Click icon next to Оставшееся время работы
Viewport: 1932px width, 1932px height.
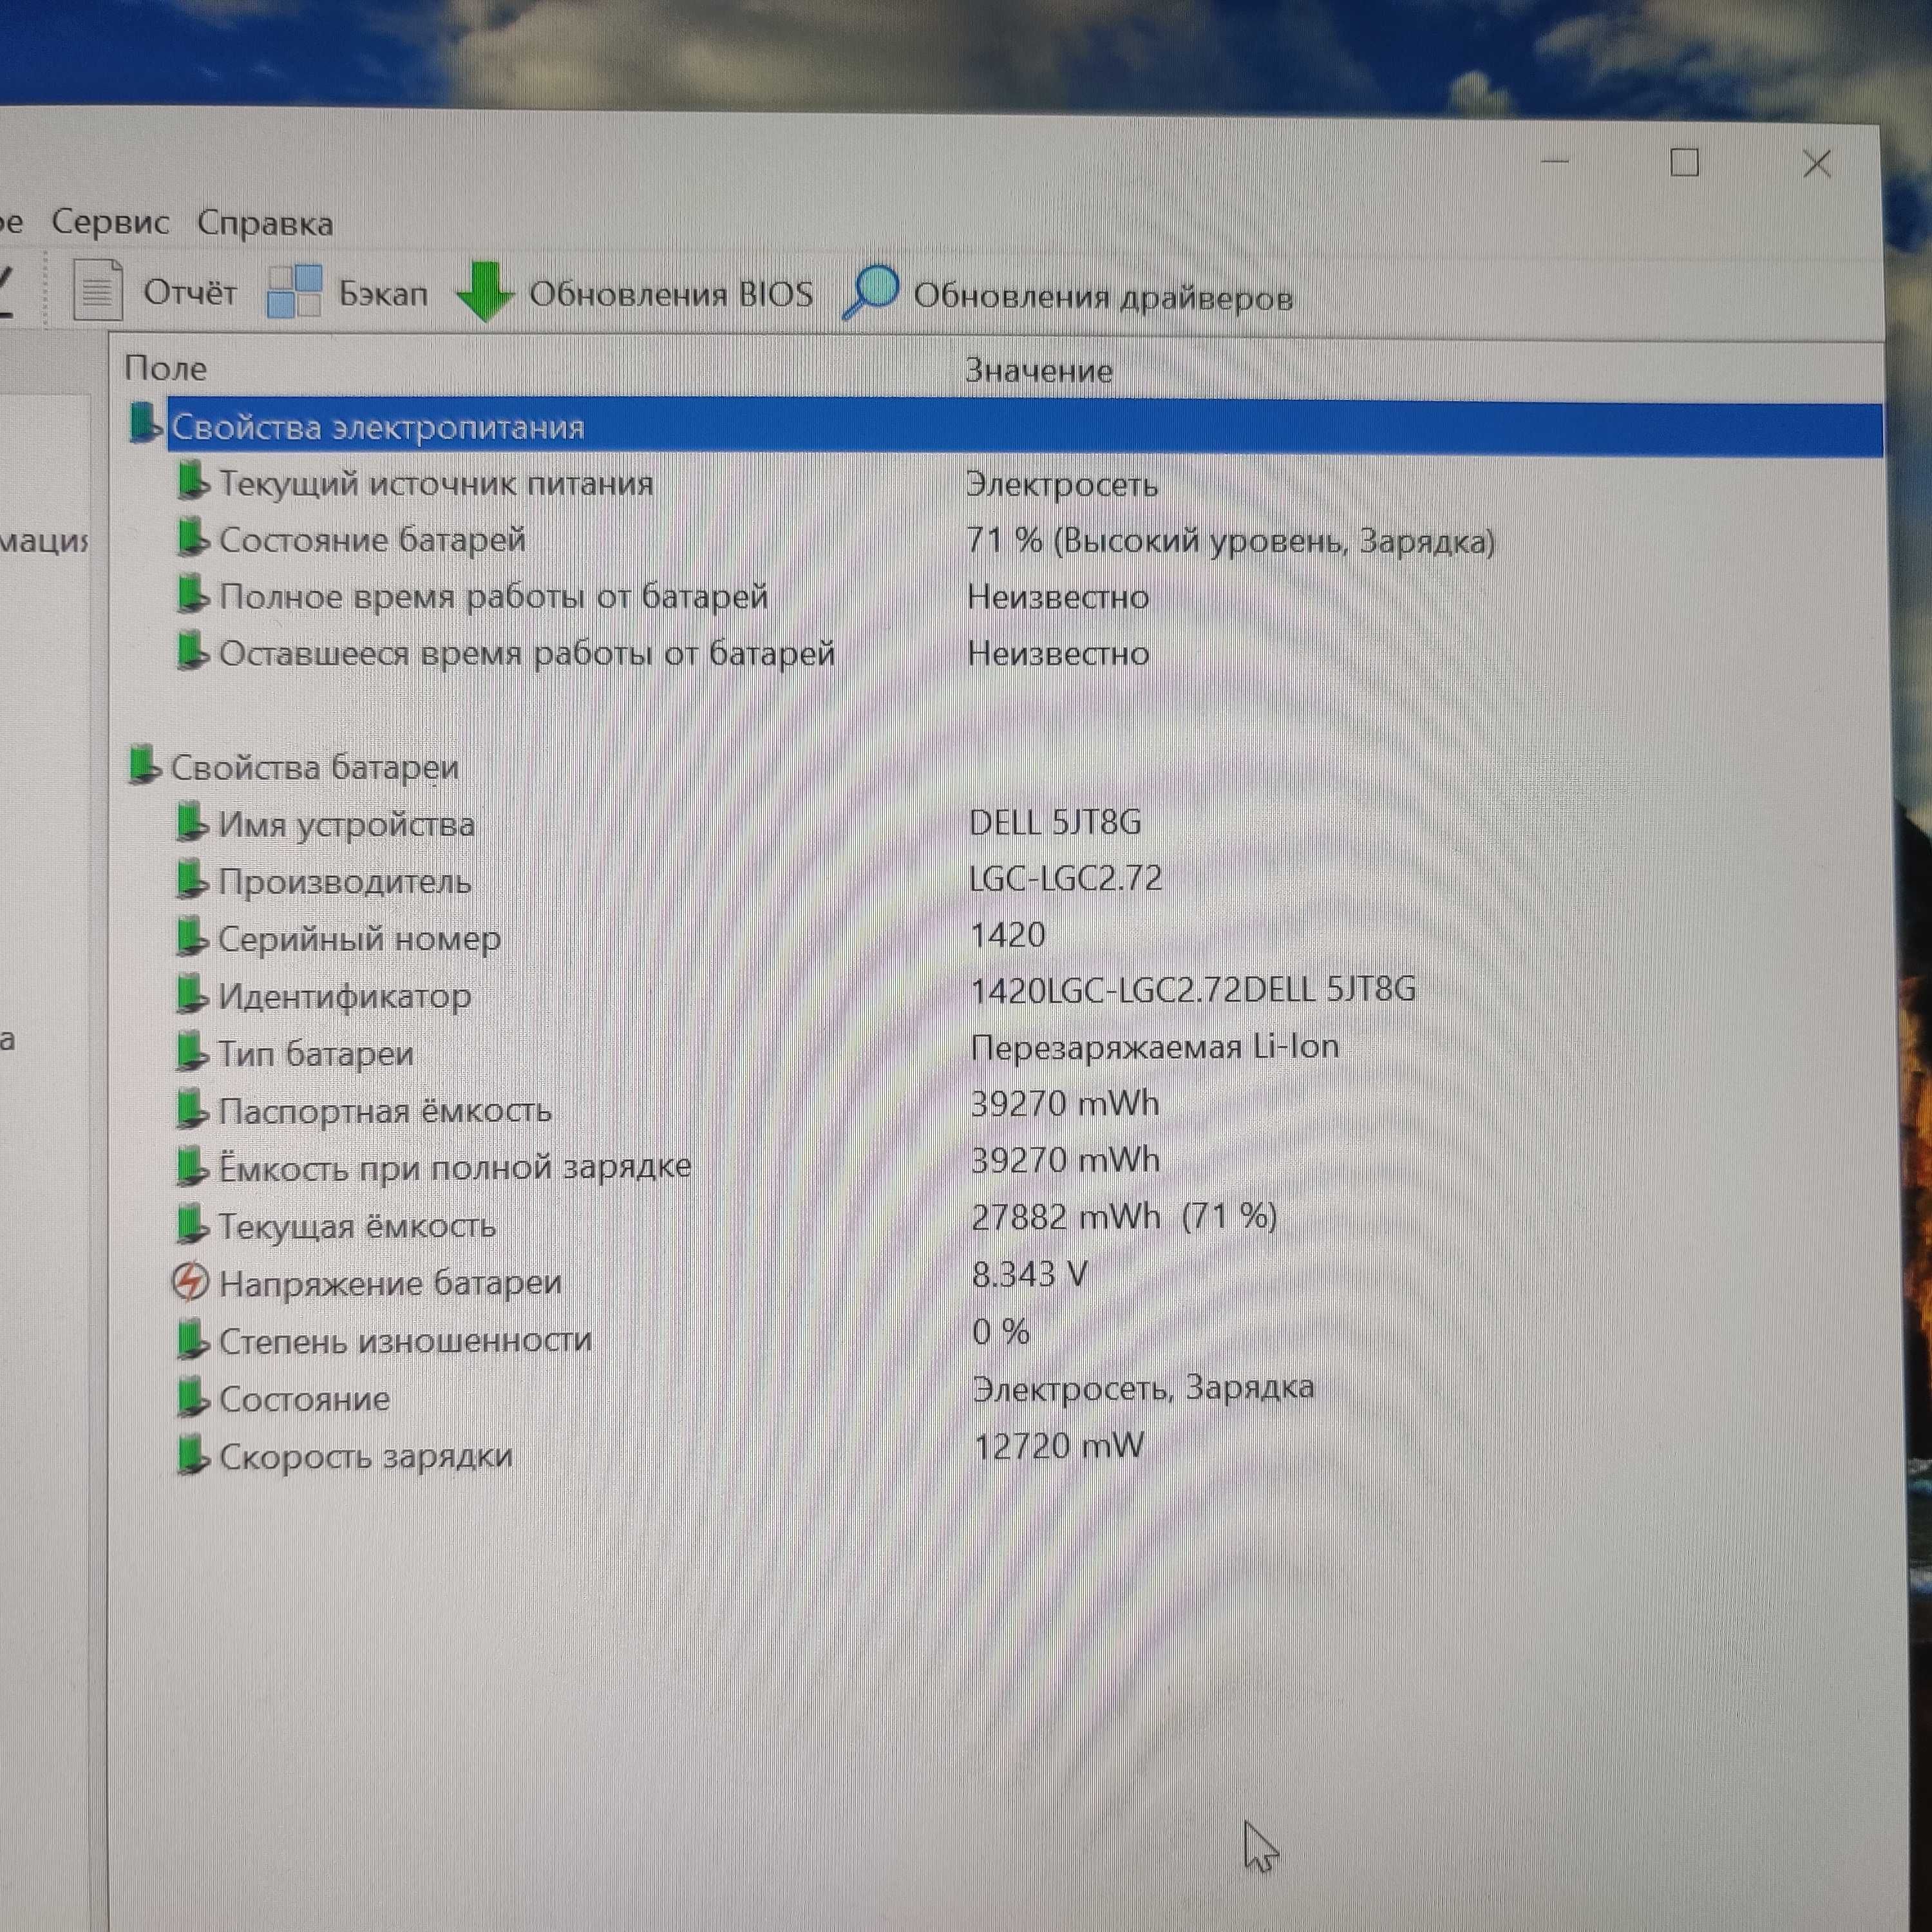point(192,651)
